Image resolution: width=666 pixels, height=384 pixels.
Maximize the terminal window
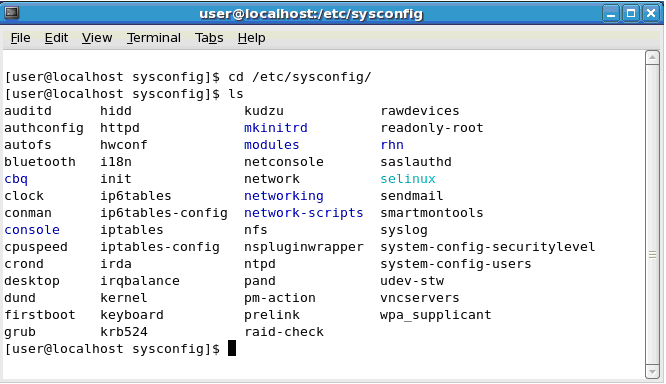pyautogui.click(x=631, y=14)
